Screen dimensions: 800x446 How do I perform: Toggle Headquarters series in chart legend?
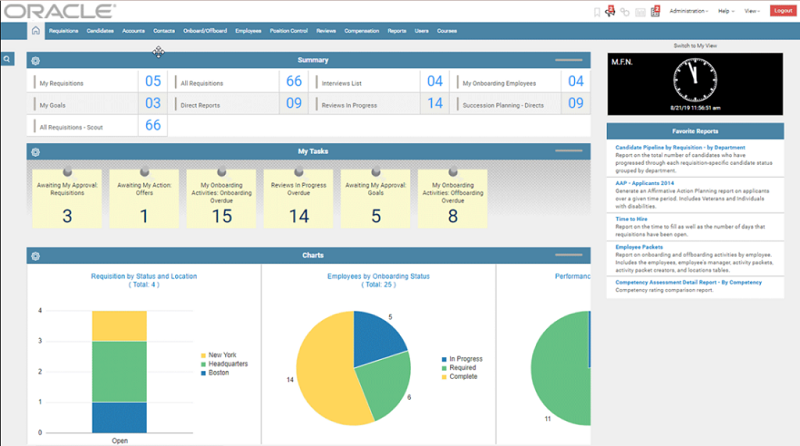pyautogui.click(x=224, y=364)
